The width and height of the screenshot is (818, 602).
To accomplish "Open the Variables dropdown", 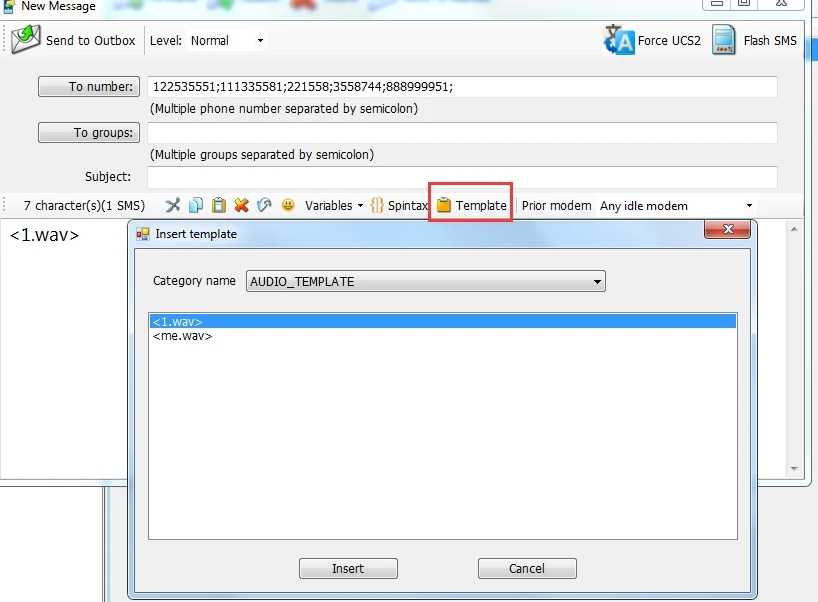I will point(334,206).
